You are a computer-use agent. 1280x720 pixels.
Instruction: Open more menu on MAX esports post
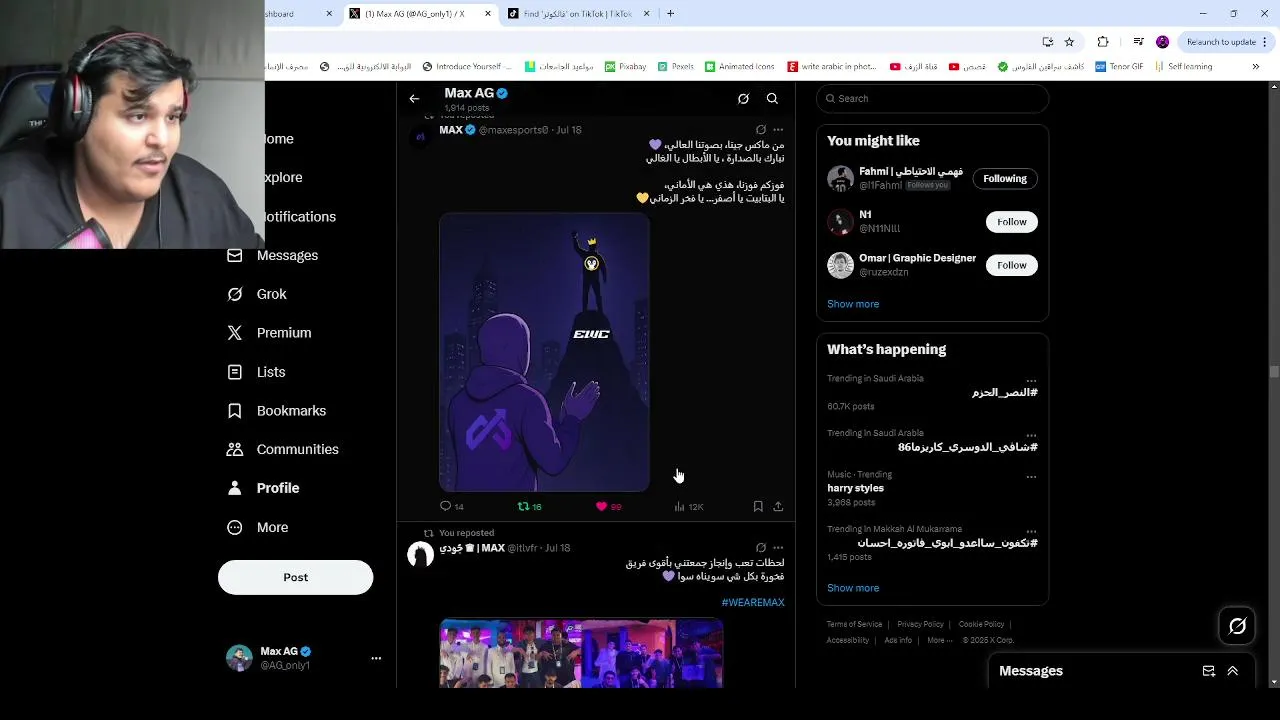point(778,130)
